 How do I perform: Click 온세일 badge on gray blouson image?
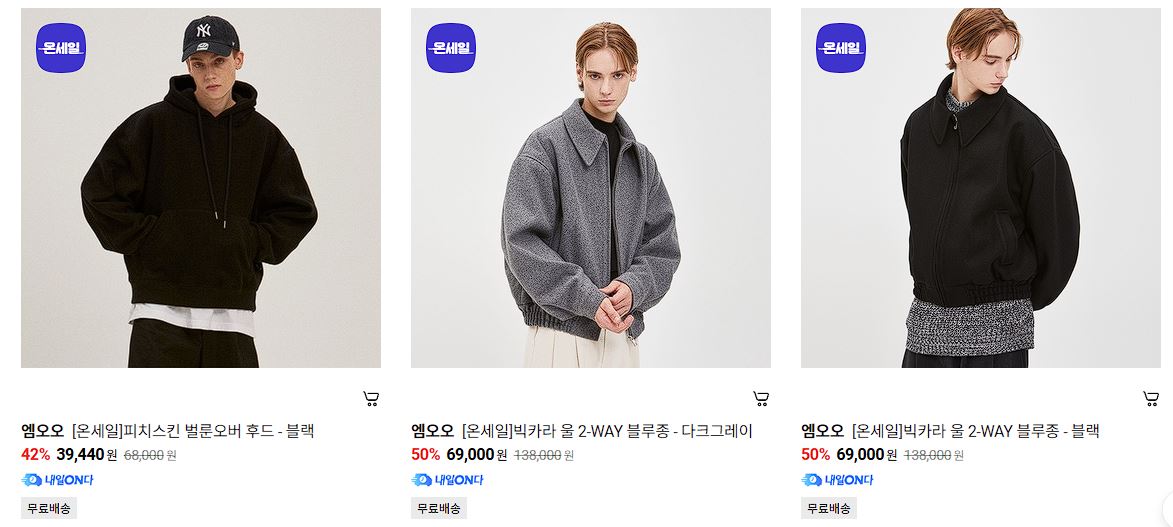click(x=451, y=48)
